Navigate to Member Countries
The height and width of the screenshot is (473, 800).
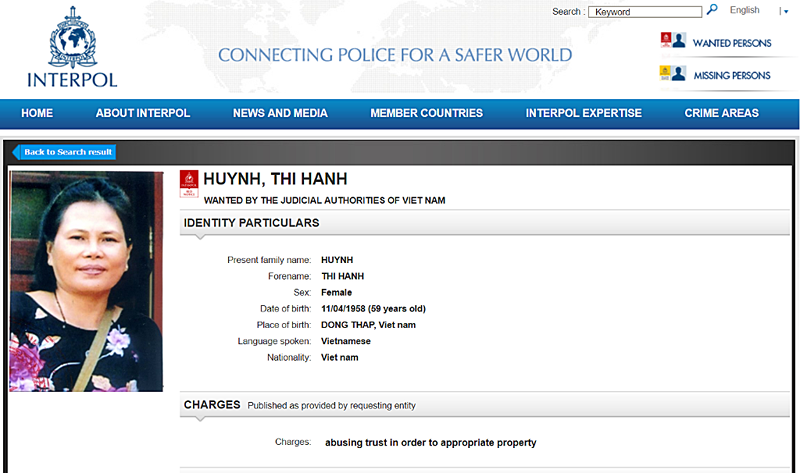pyautogui.click(x=426, y=114)
